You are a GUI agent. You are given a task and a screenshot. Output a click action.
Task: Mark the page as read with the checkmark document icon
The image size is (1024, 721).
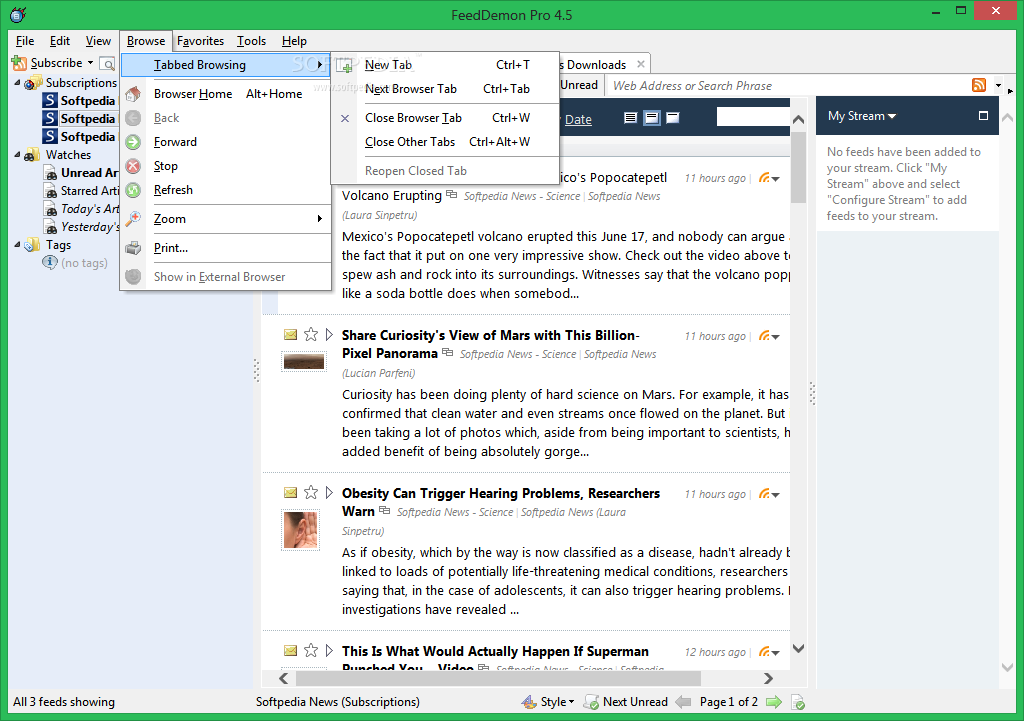click(x=797, y=702)
